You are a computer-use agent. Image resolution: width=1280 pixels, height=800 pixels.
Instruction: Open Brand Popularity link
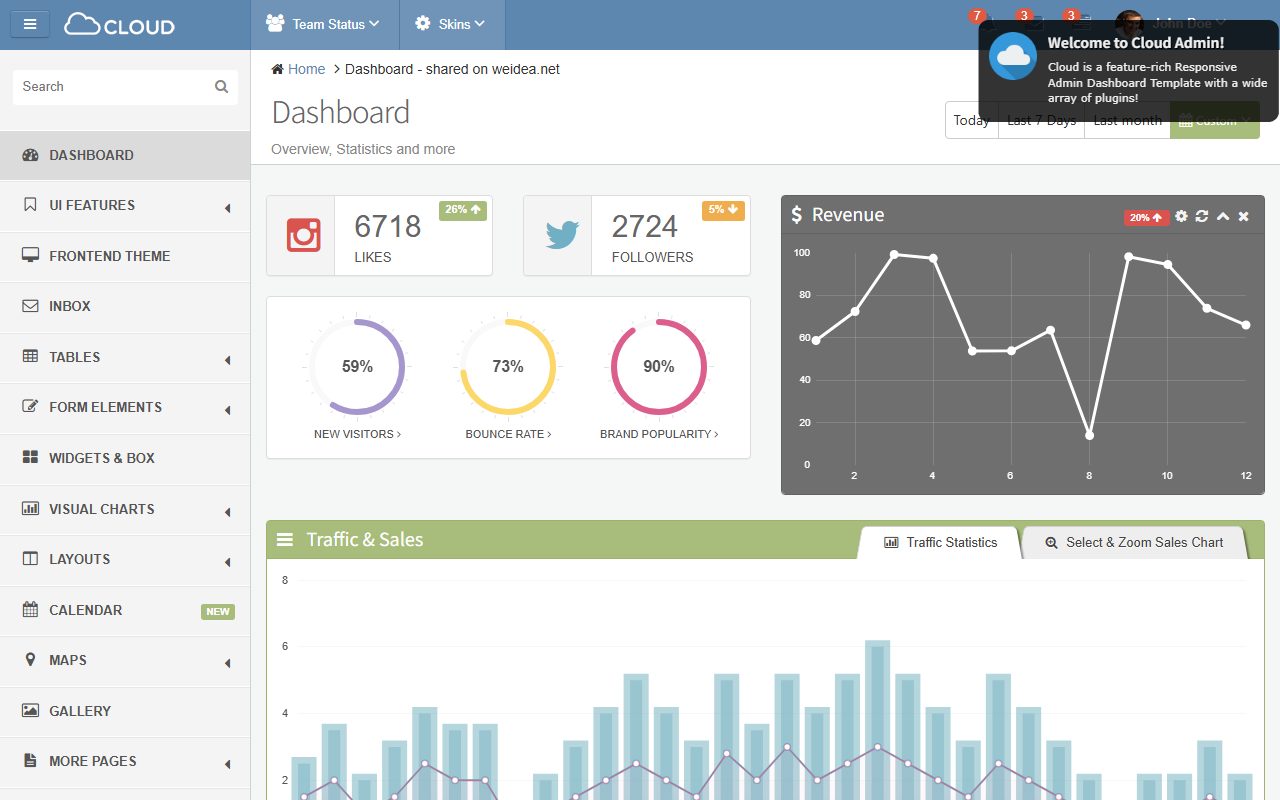659,434
